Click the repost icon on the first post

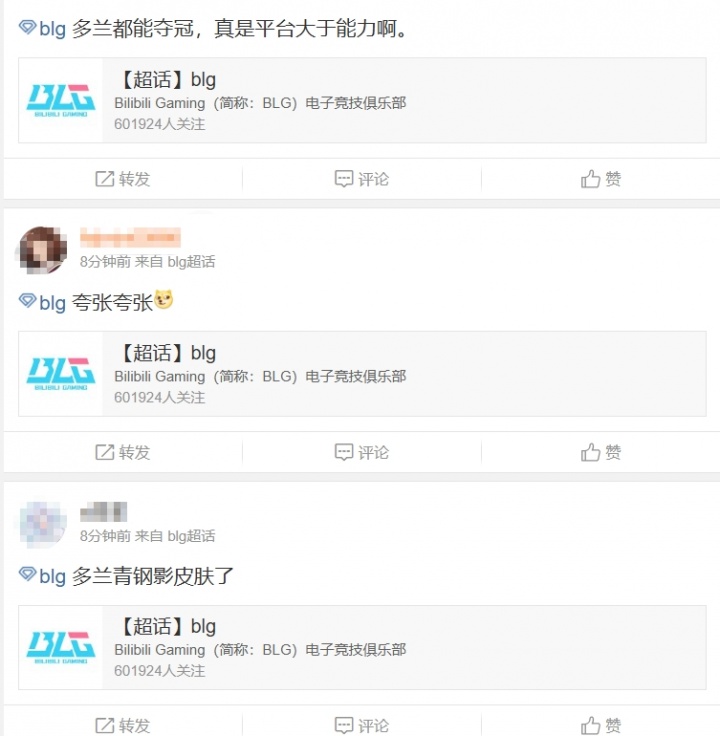[105, 179]
